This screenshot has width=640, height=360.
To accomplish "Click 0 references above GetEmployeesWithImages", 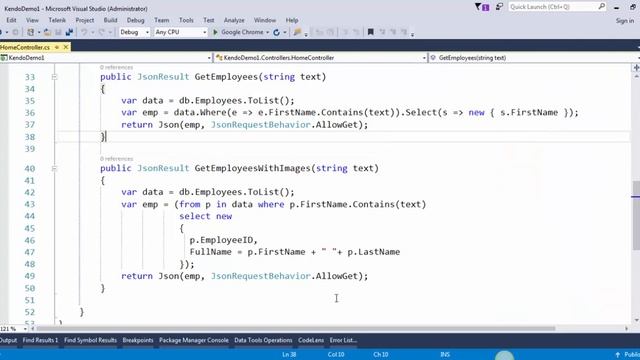I will [116, 159].
